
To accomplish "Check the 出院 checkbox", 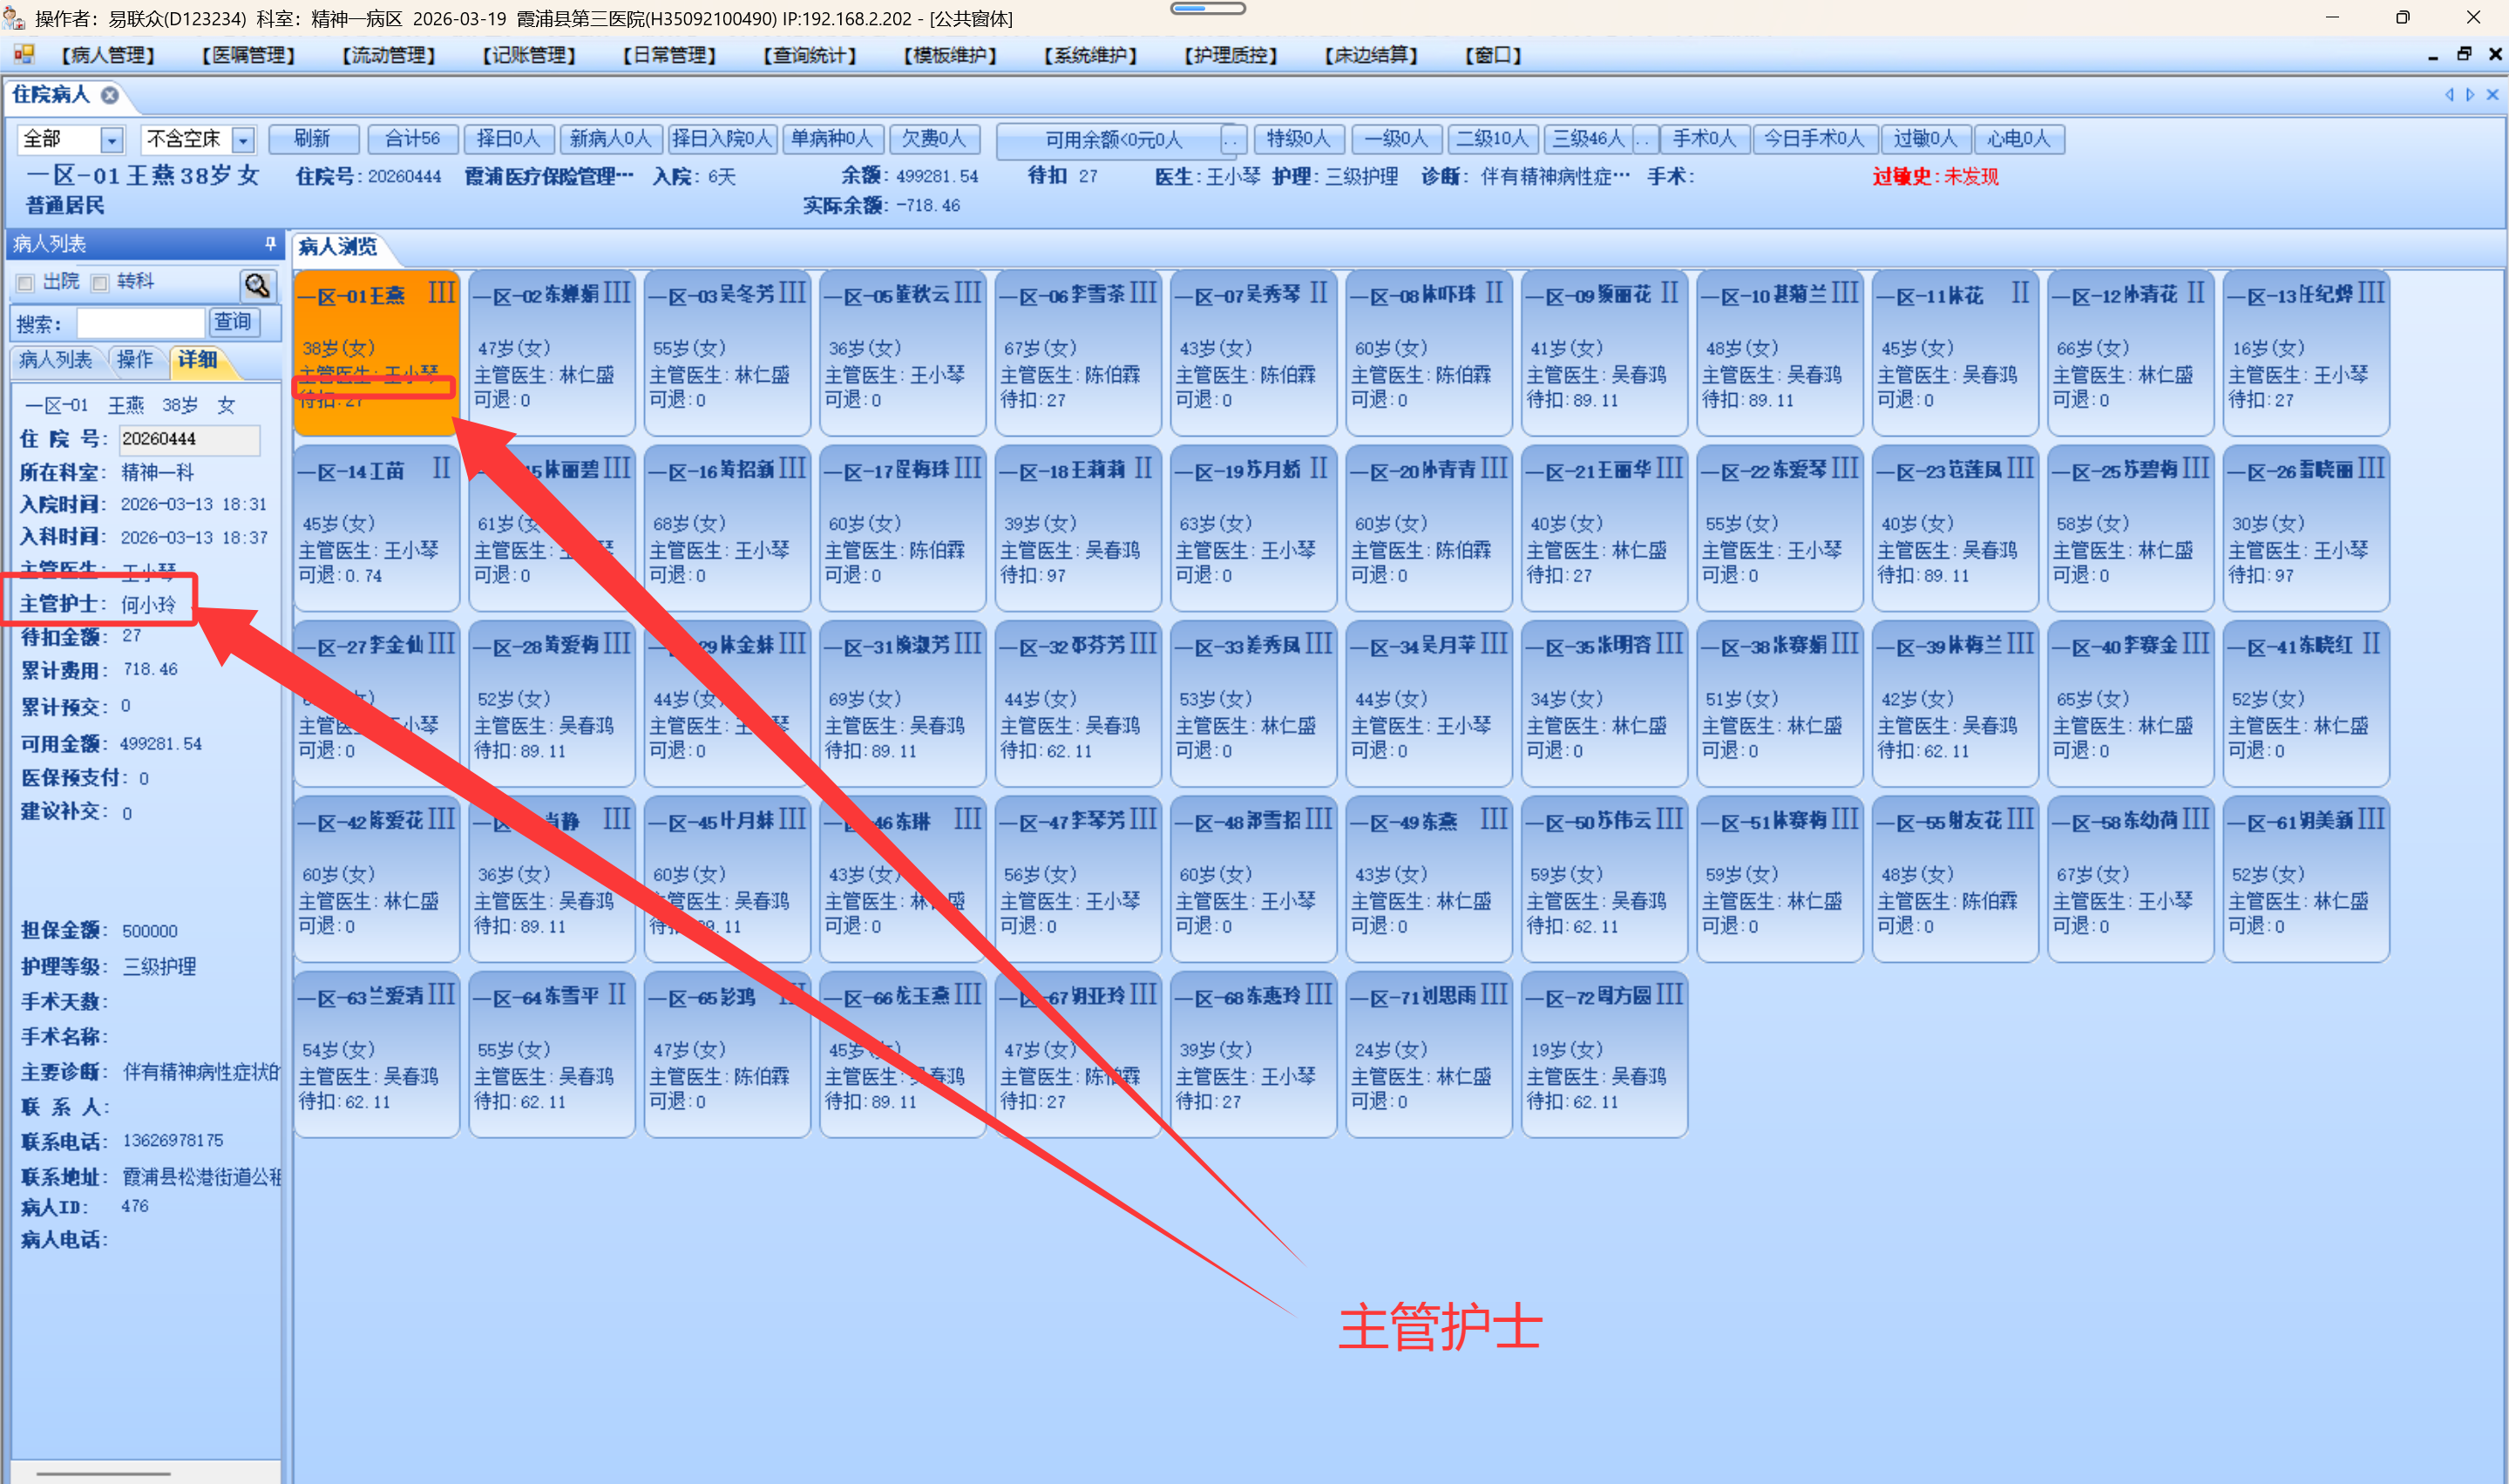I will (26, 283).
